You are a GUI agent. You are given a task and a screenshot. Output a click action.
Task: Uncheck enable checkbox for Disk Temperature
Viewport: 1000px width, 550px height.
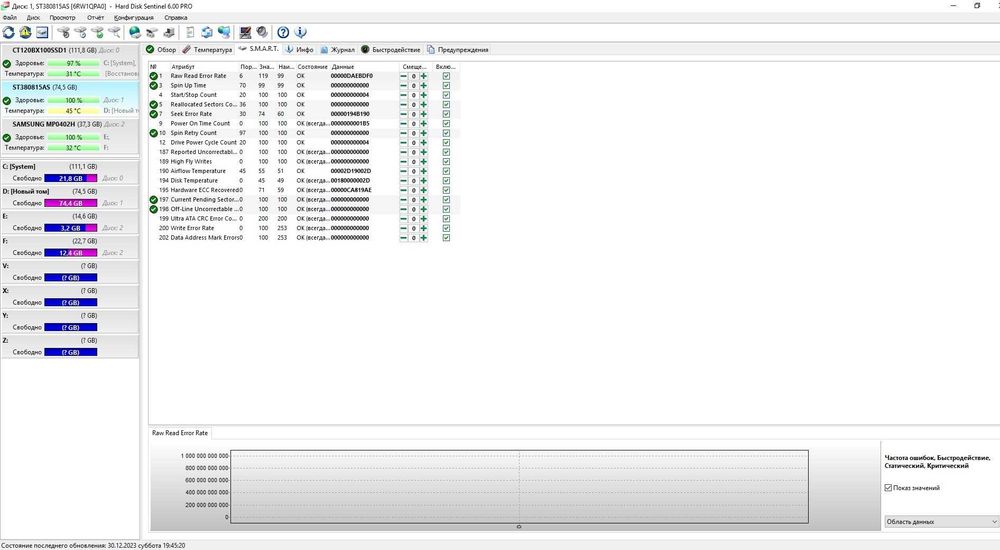[x=446, y=181]
